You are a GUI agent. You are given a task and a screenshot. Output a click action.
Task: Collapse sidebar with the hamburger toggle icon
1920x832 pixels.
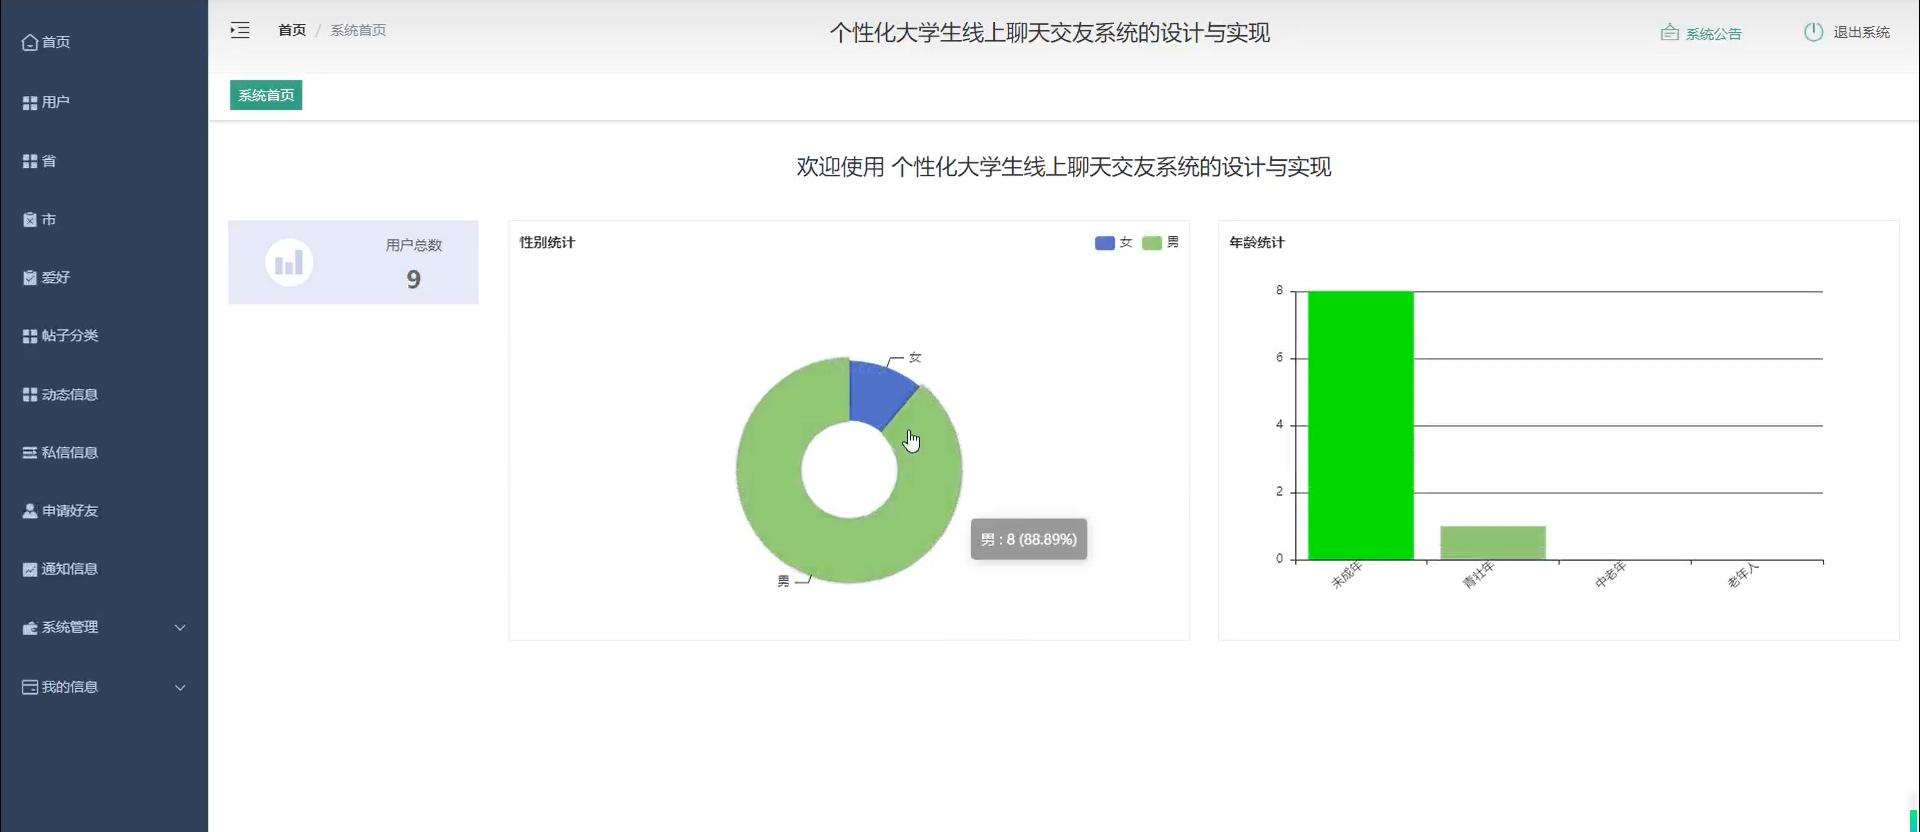click(240, 31)
